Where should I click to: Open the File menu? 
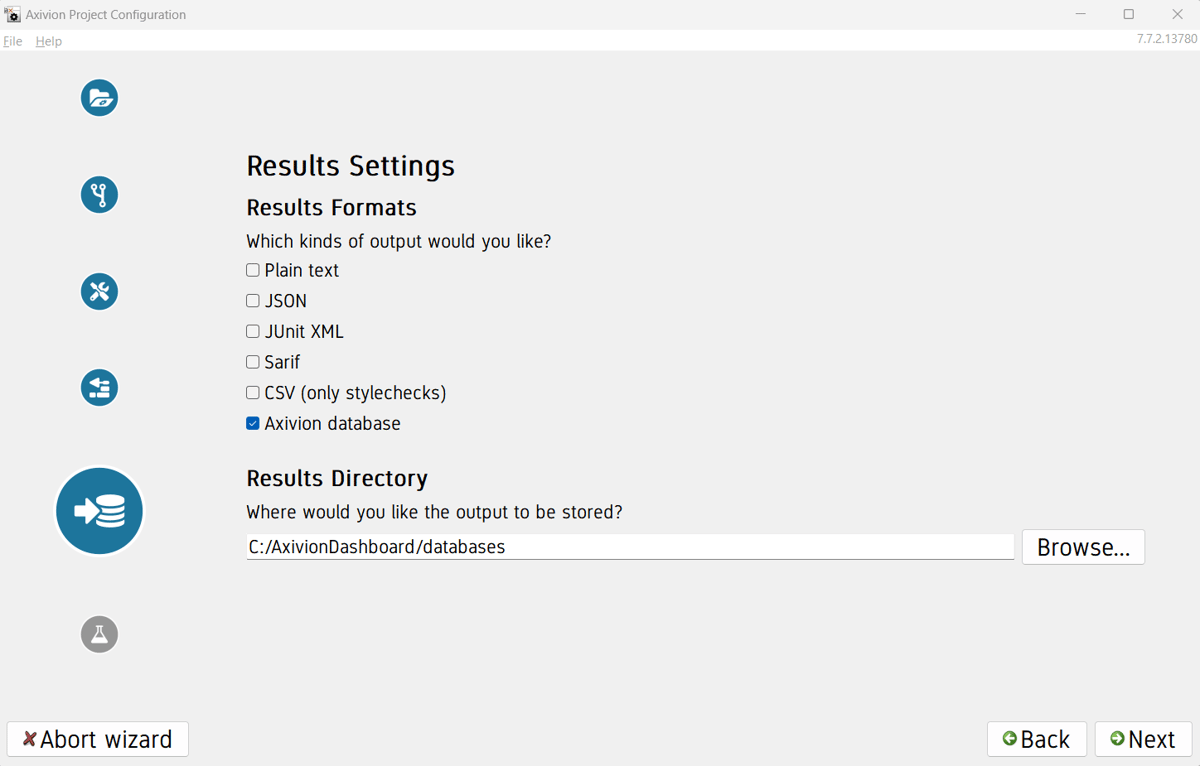13,41
